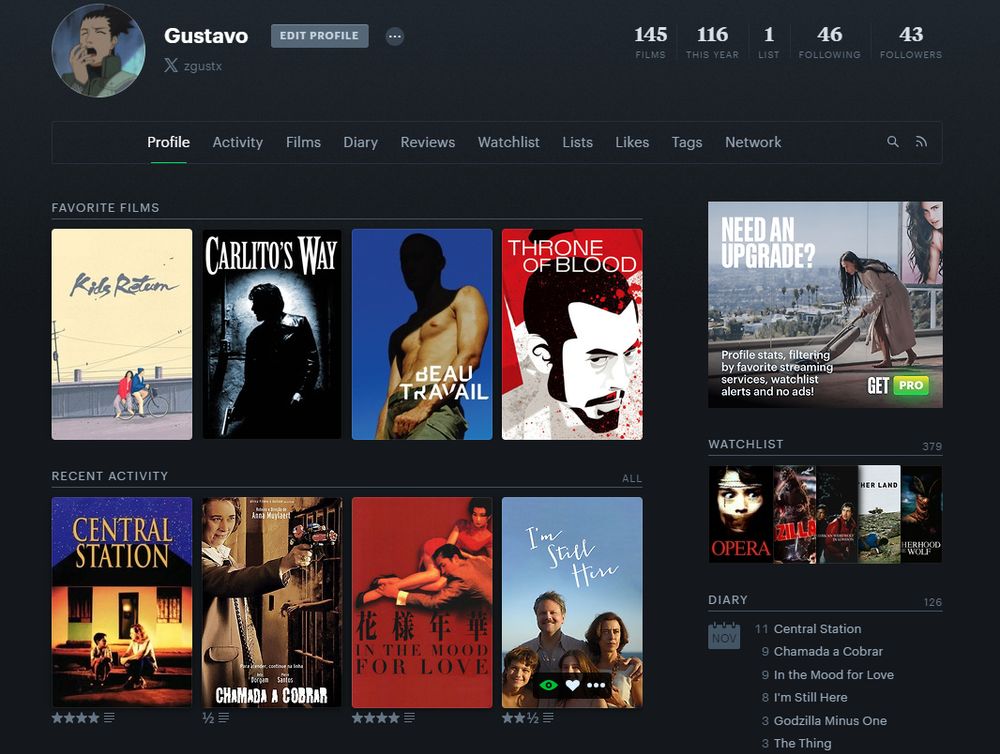The image size is (1000, 754).
Task: Open the NOV calendar icon in Diary
Action: tap(724, 636)
